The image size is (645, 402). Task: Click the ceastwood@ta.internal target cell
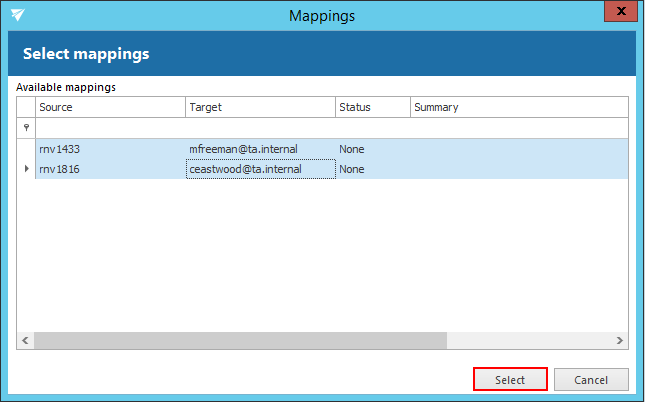click(x=260, y=169)
